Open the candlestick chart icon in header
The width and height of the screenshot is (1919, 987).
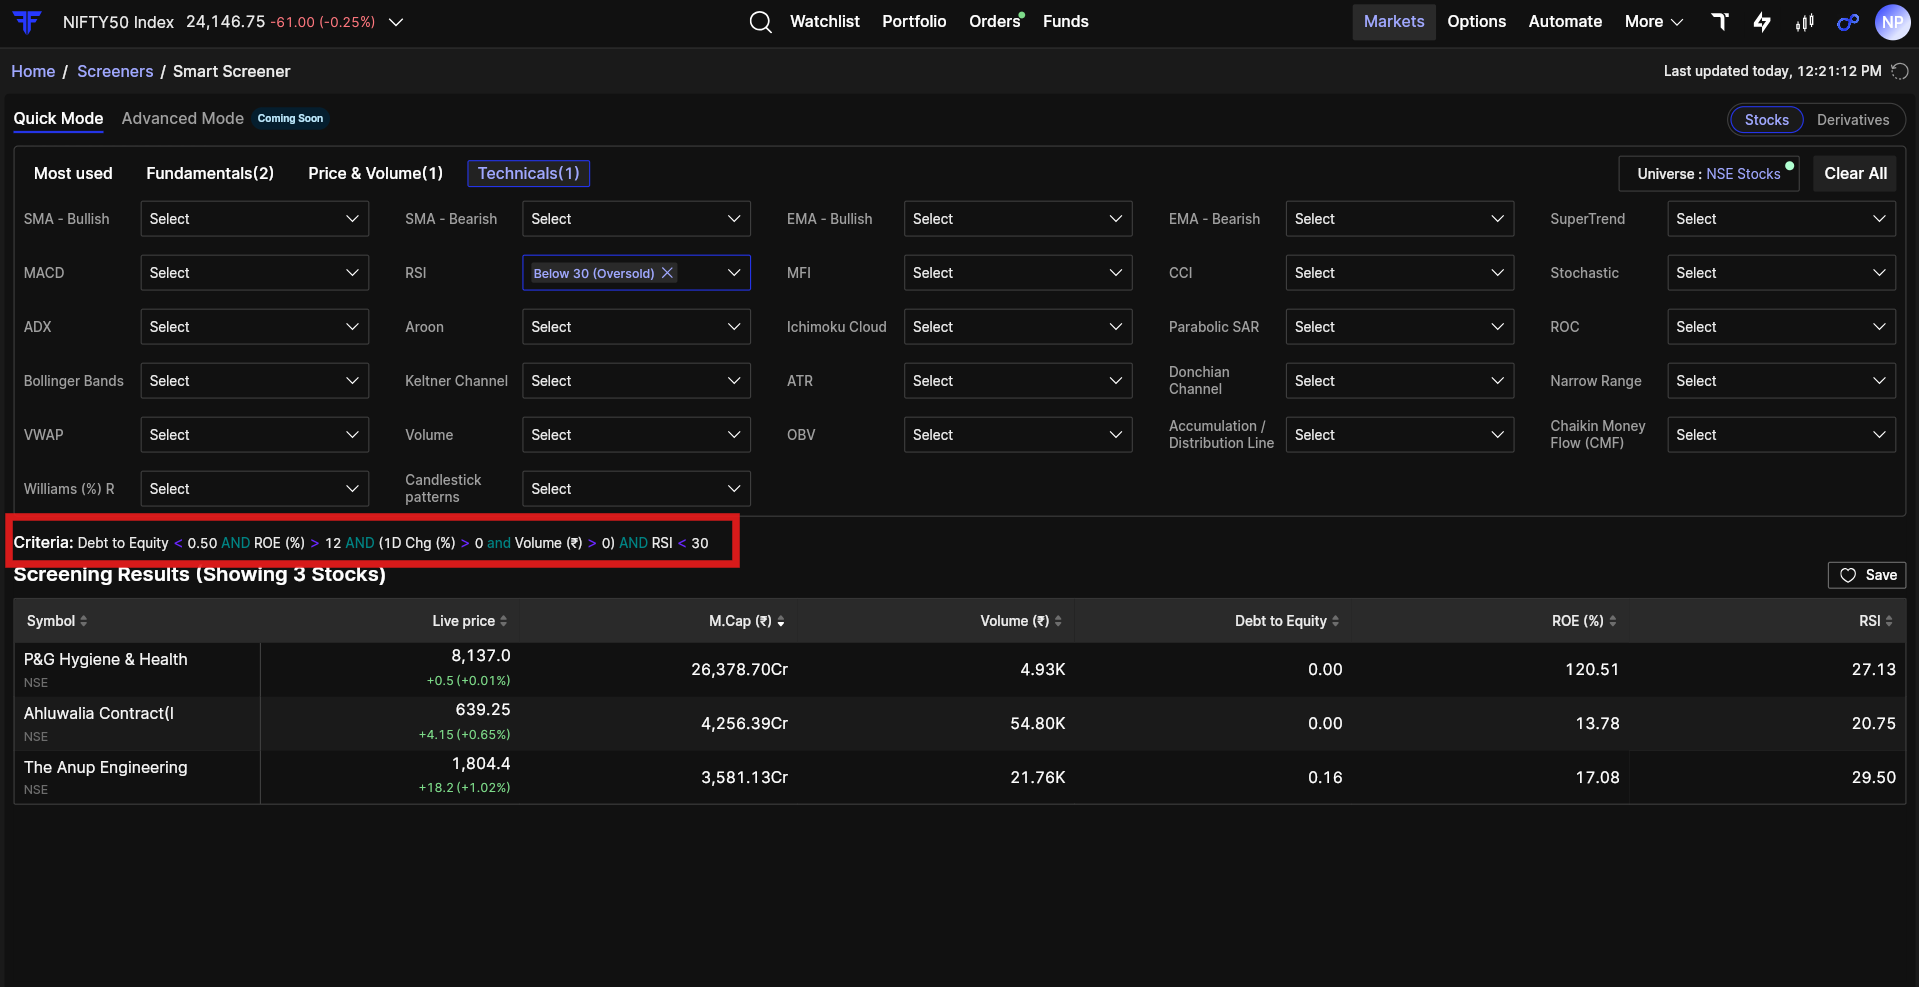[x=1805, y=22]
